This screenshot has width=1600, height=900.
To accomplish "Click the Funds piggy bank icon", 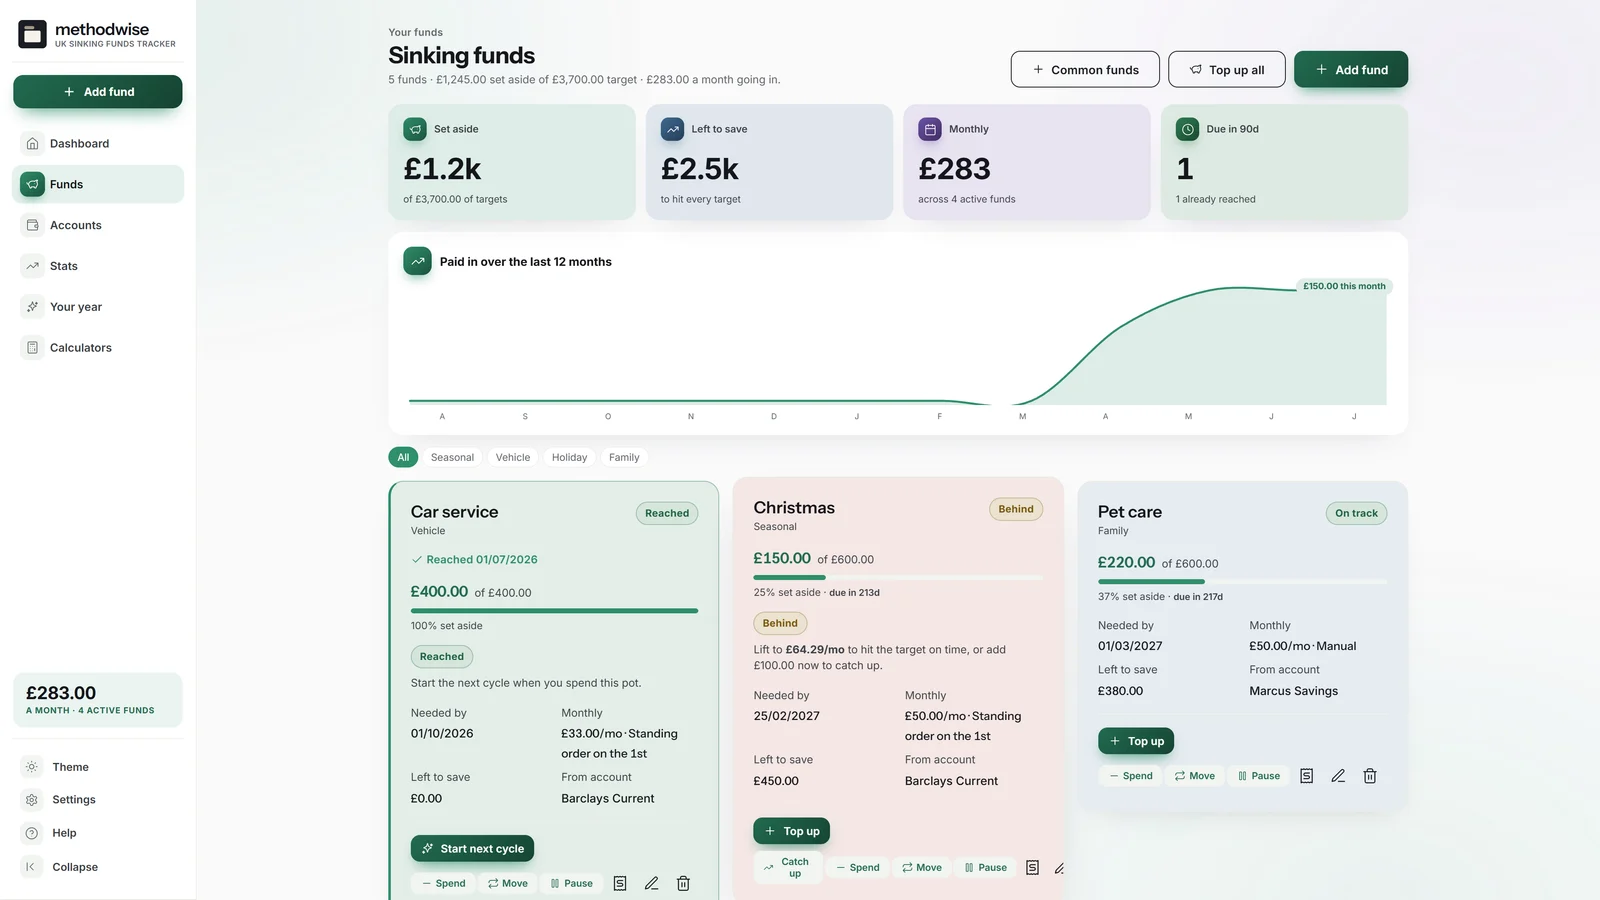I will tap(32, 184).
